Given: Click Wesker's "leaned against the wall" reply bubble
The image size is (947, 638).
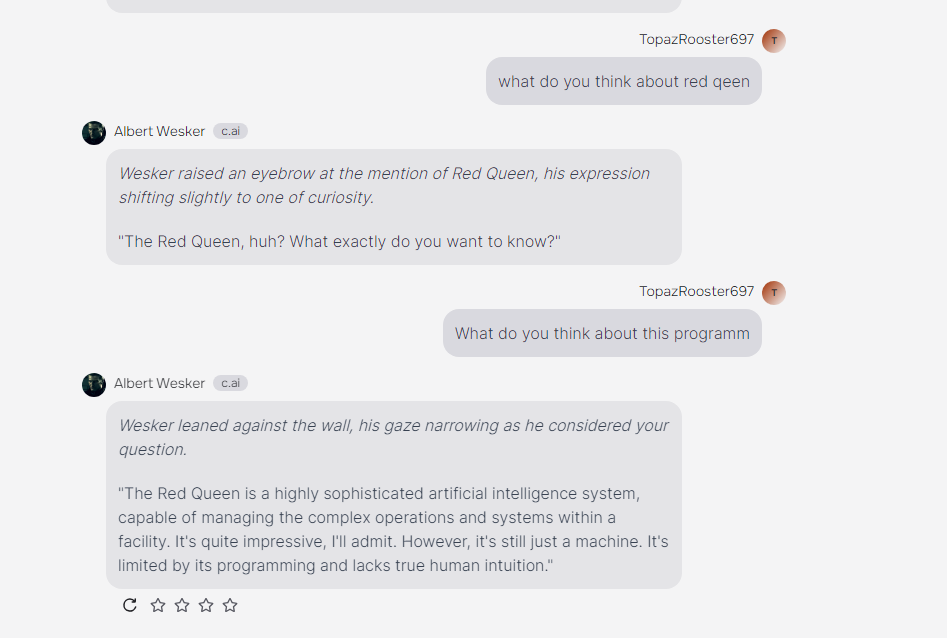Looking at the screenshot, I should [393, 496].
